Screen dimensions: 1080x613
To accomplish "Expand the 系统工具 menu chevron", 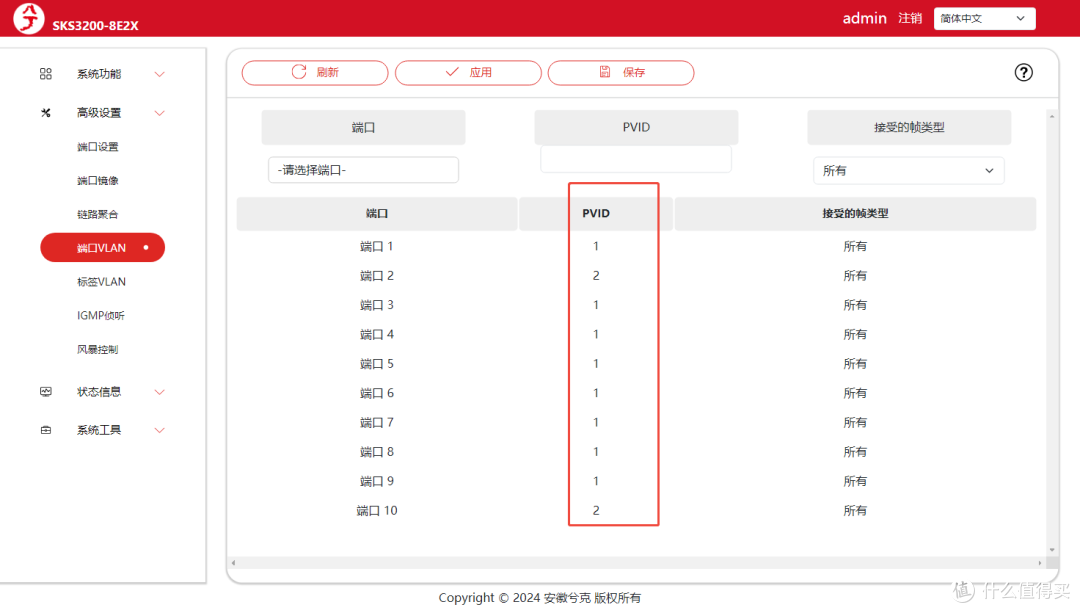I will [160, 430].
